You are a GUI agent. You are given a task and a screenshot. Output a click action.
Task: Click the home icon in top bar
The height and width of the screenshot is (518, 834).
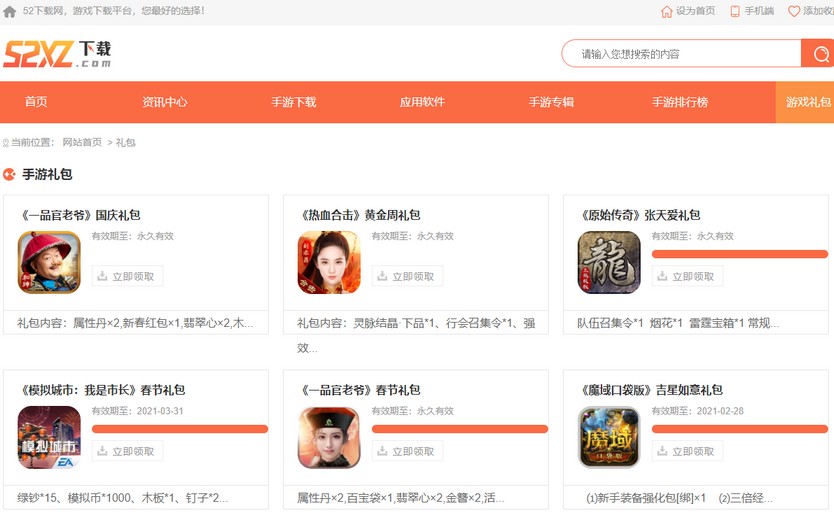tap(10, 11)
